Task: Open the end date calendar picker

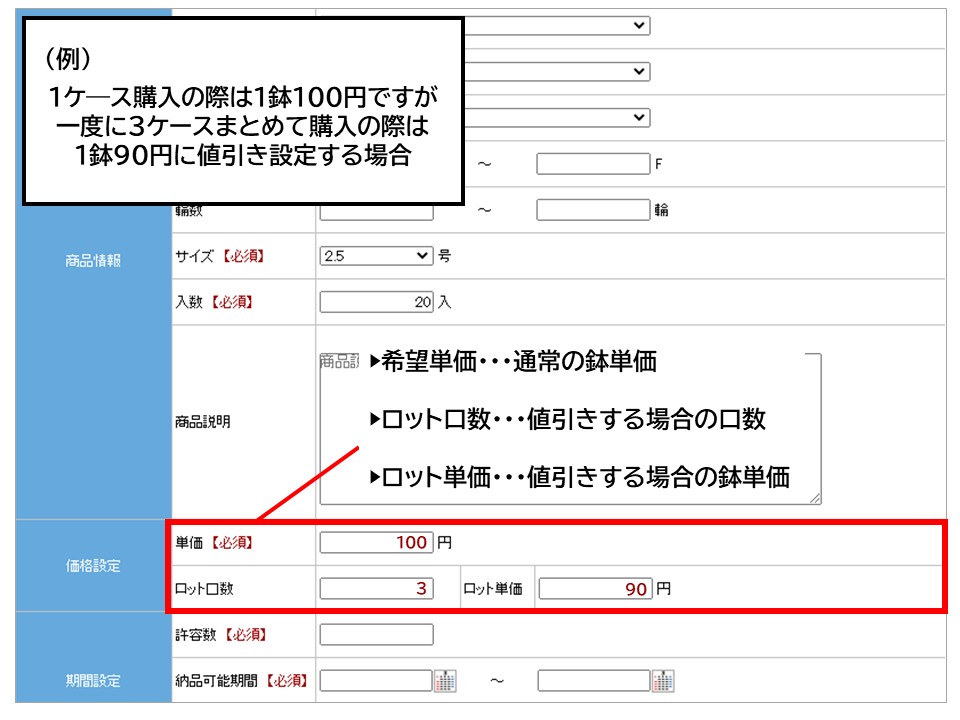Action: click(x=663, y=681)
